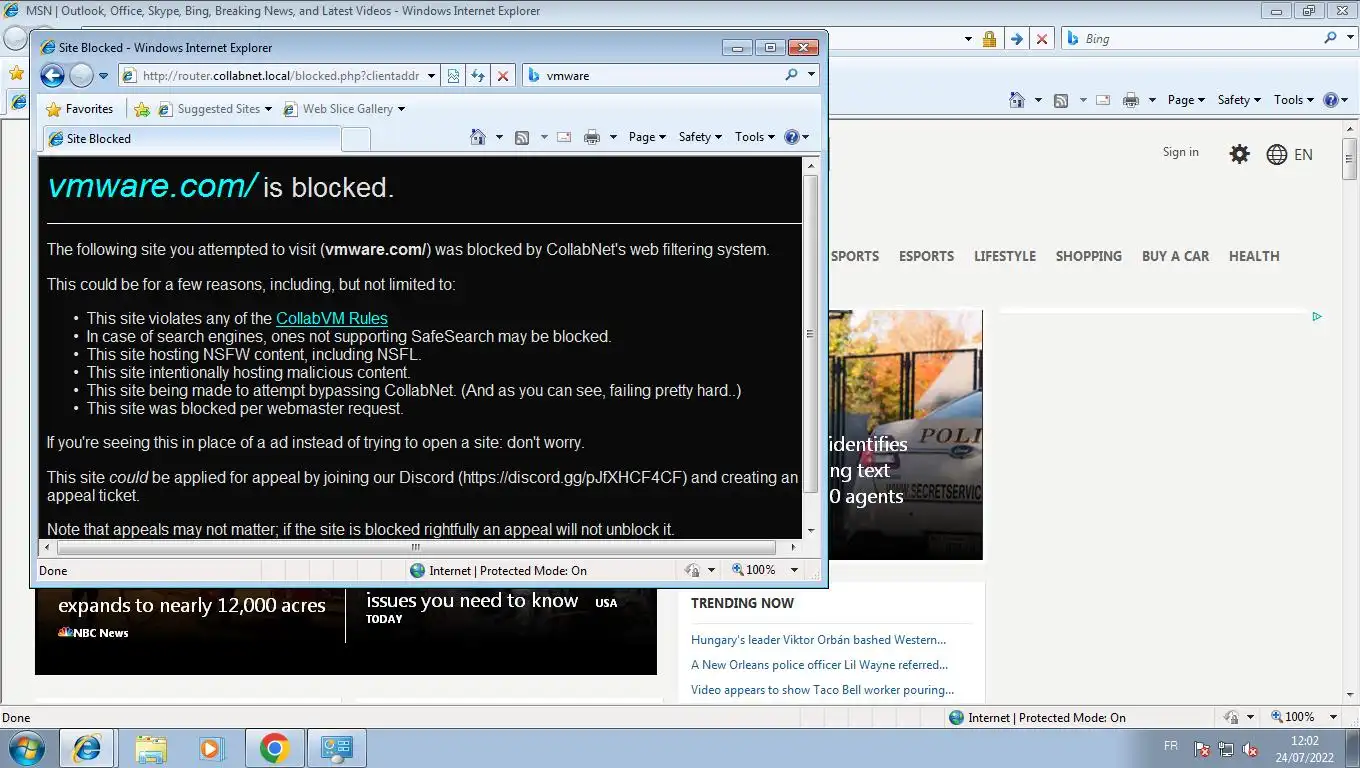Open the Safety menu in Site Blocked window

click(700, 137)
